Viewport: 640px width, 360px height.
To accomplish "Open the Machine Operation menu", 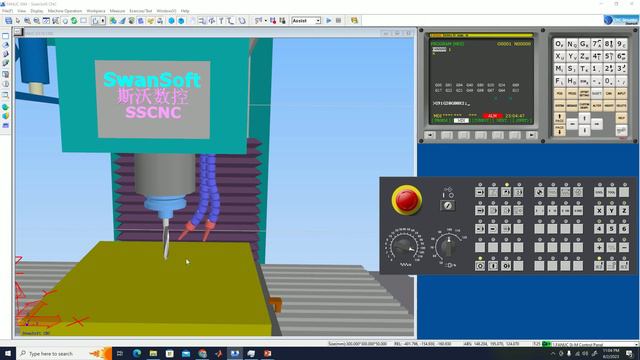I will [x=65, y=11].
